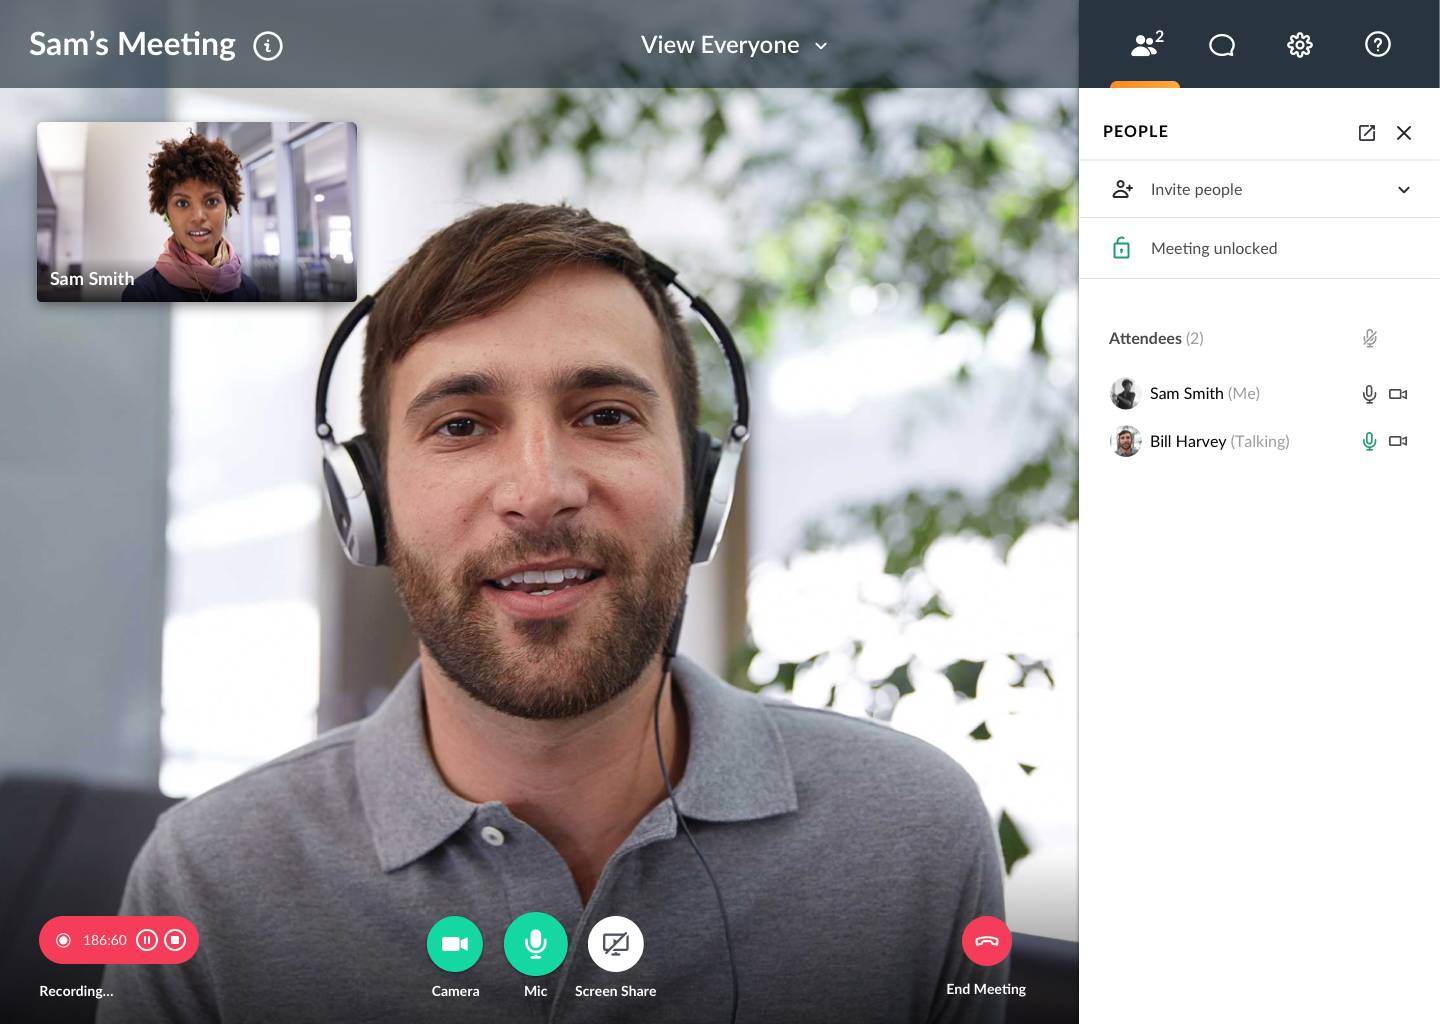
Task: Open the chat panel icon
Action: point(1221,45)
